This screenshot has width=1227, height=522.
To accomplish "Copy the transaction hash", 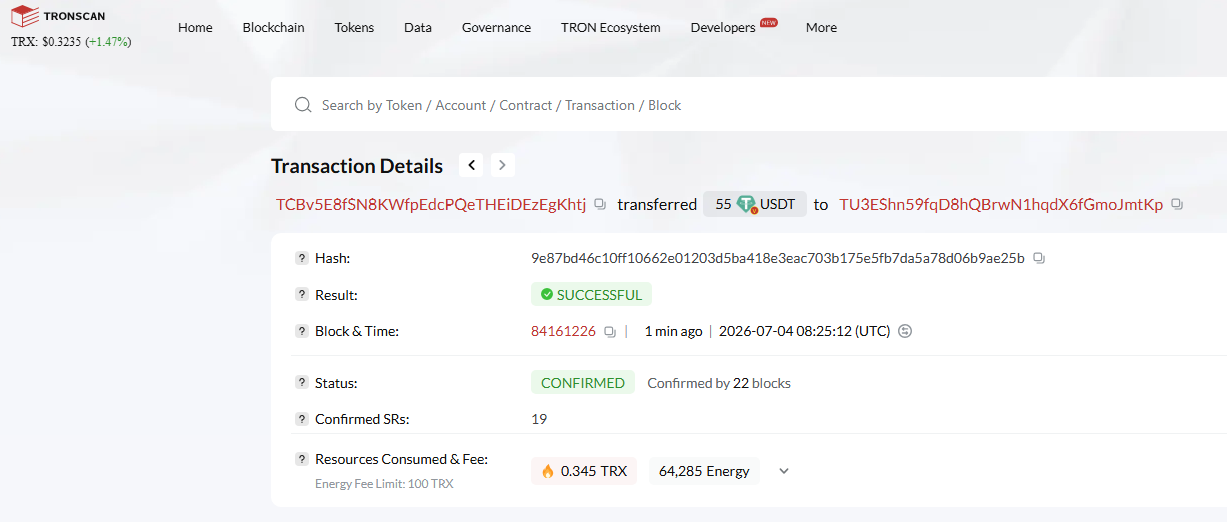I will pyautogui.click(x=1039, y=258).
